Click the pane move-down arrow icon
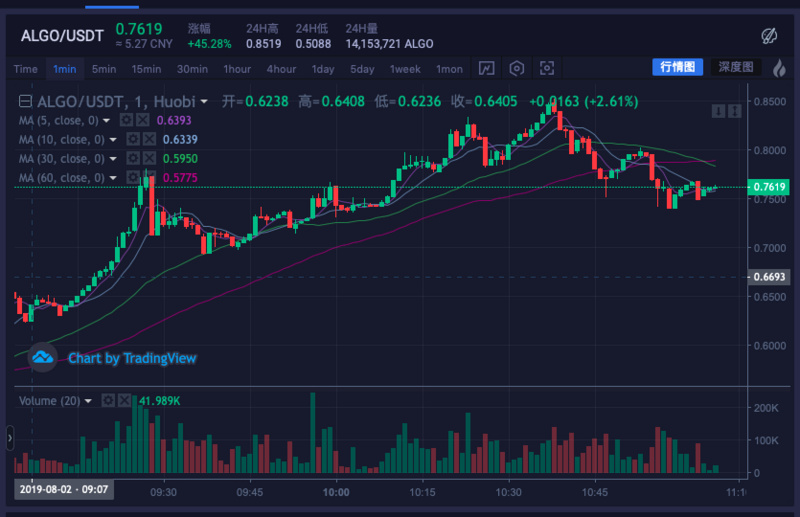 click(718, 111)
